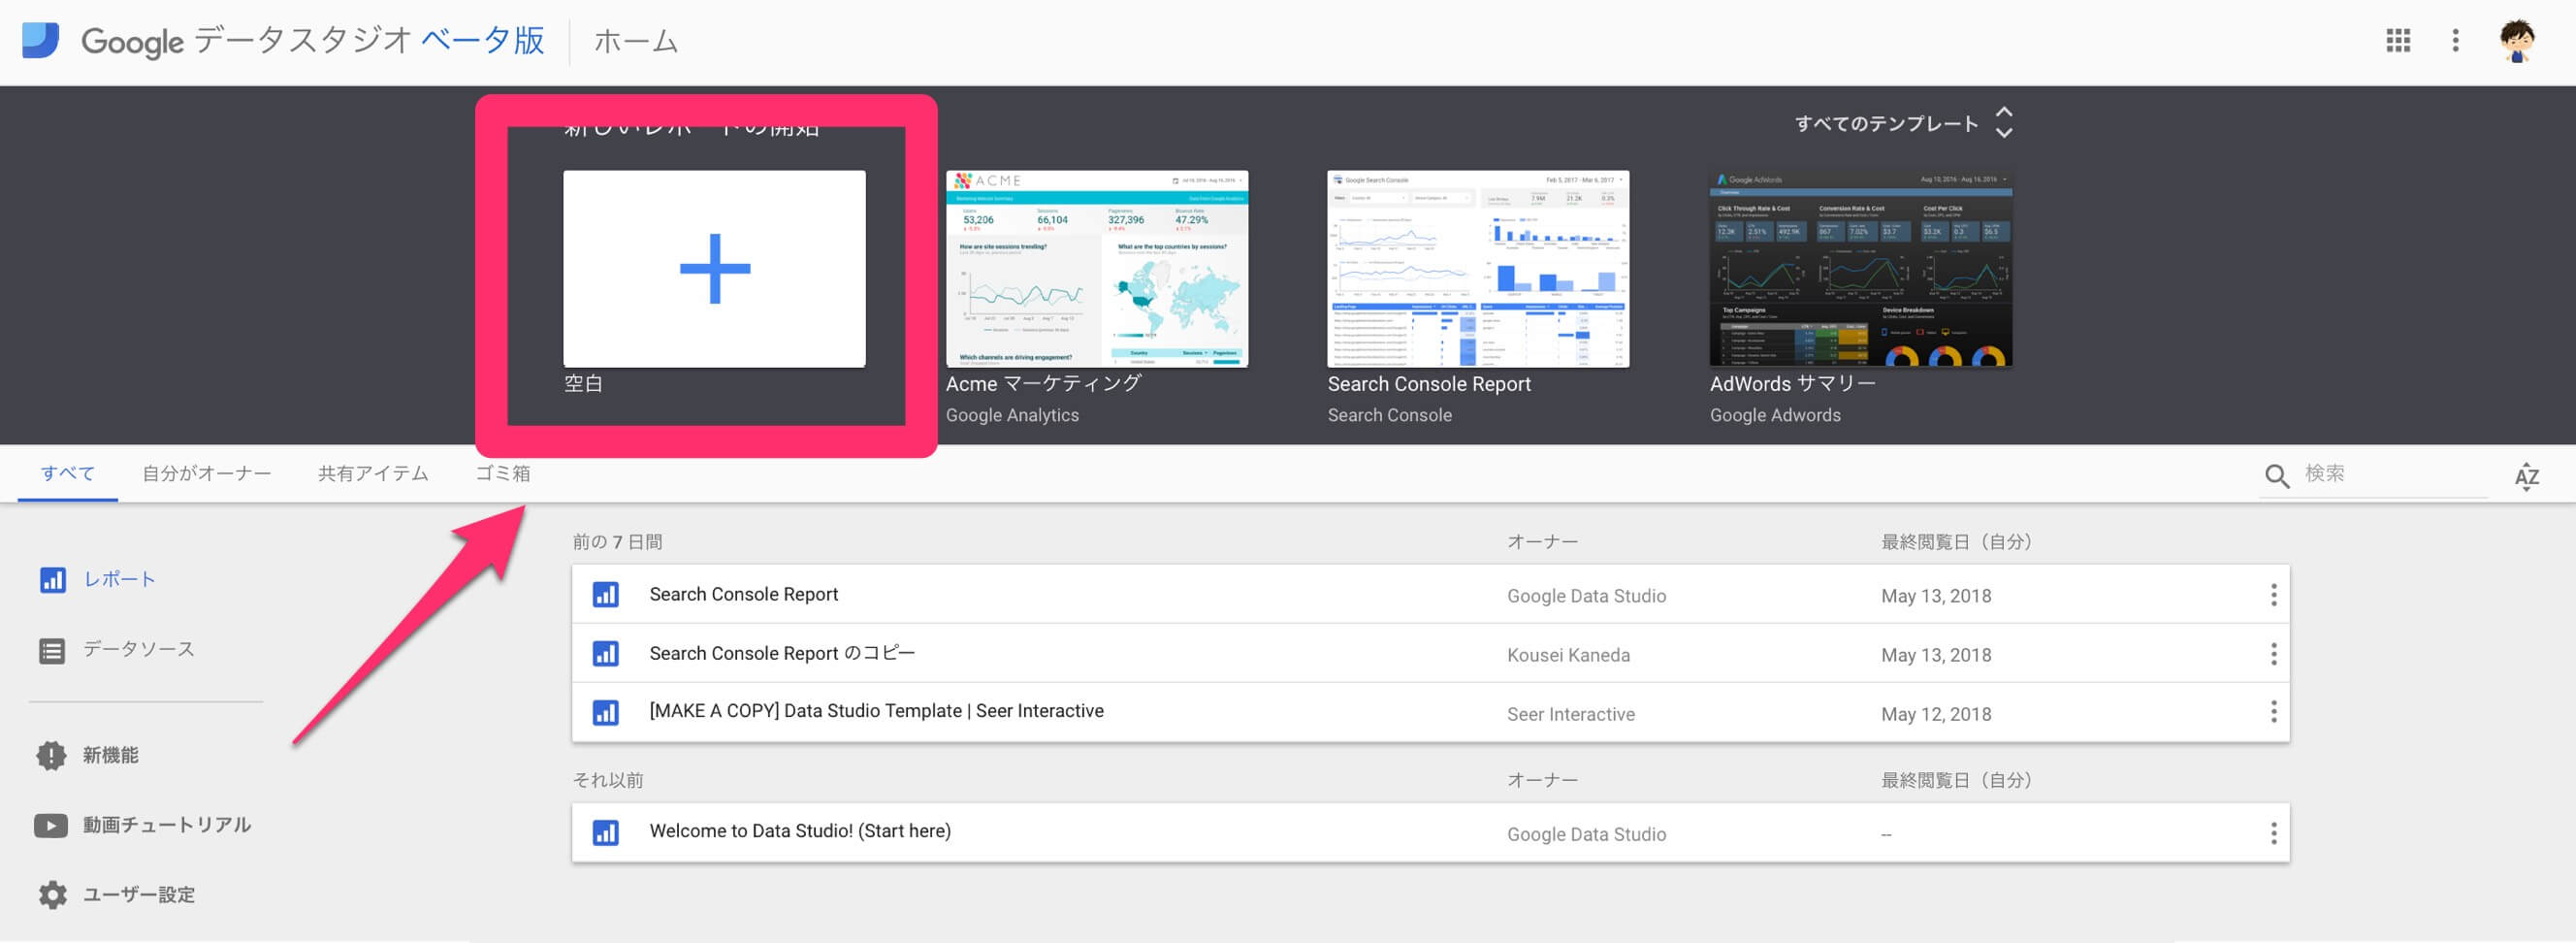This screenshot has width=2576, height=943.
Task: Open the Search Console Report template thumbnail
Action: (x=1478, y=268)
